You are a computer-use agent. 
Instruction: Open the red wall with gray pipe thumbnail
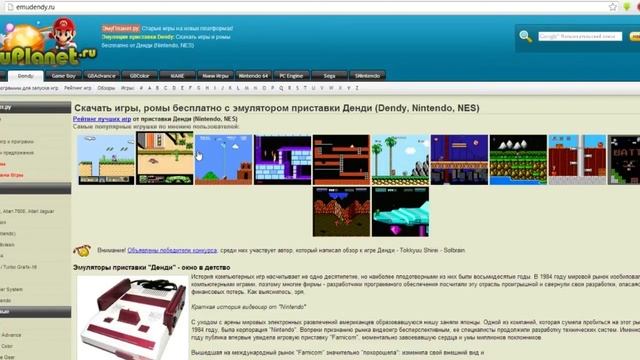pyautogui.click(x=577, y=160)
